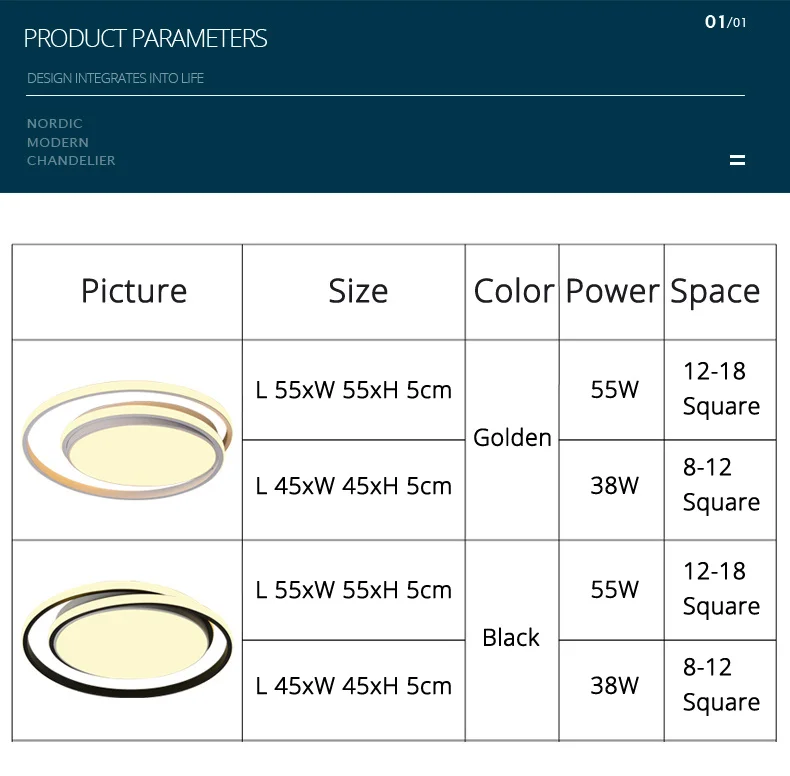This screenshot has width=790, height=776.
Task: Click the 45cm size cell for Golden lamp
Action: coord(354,486)
